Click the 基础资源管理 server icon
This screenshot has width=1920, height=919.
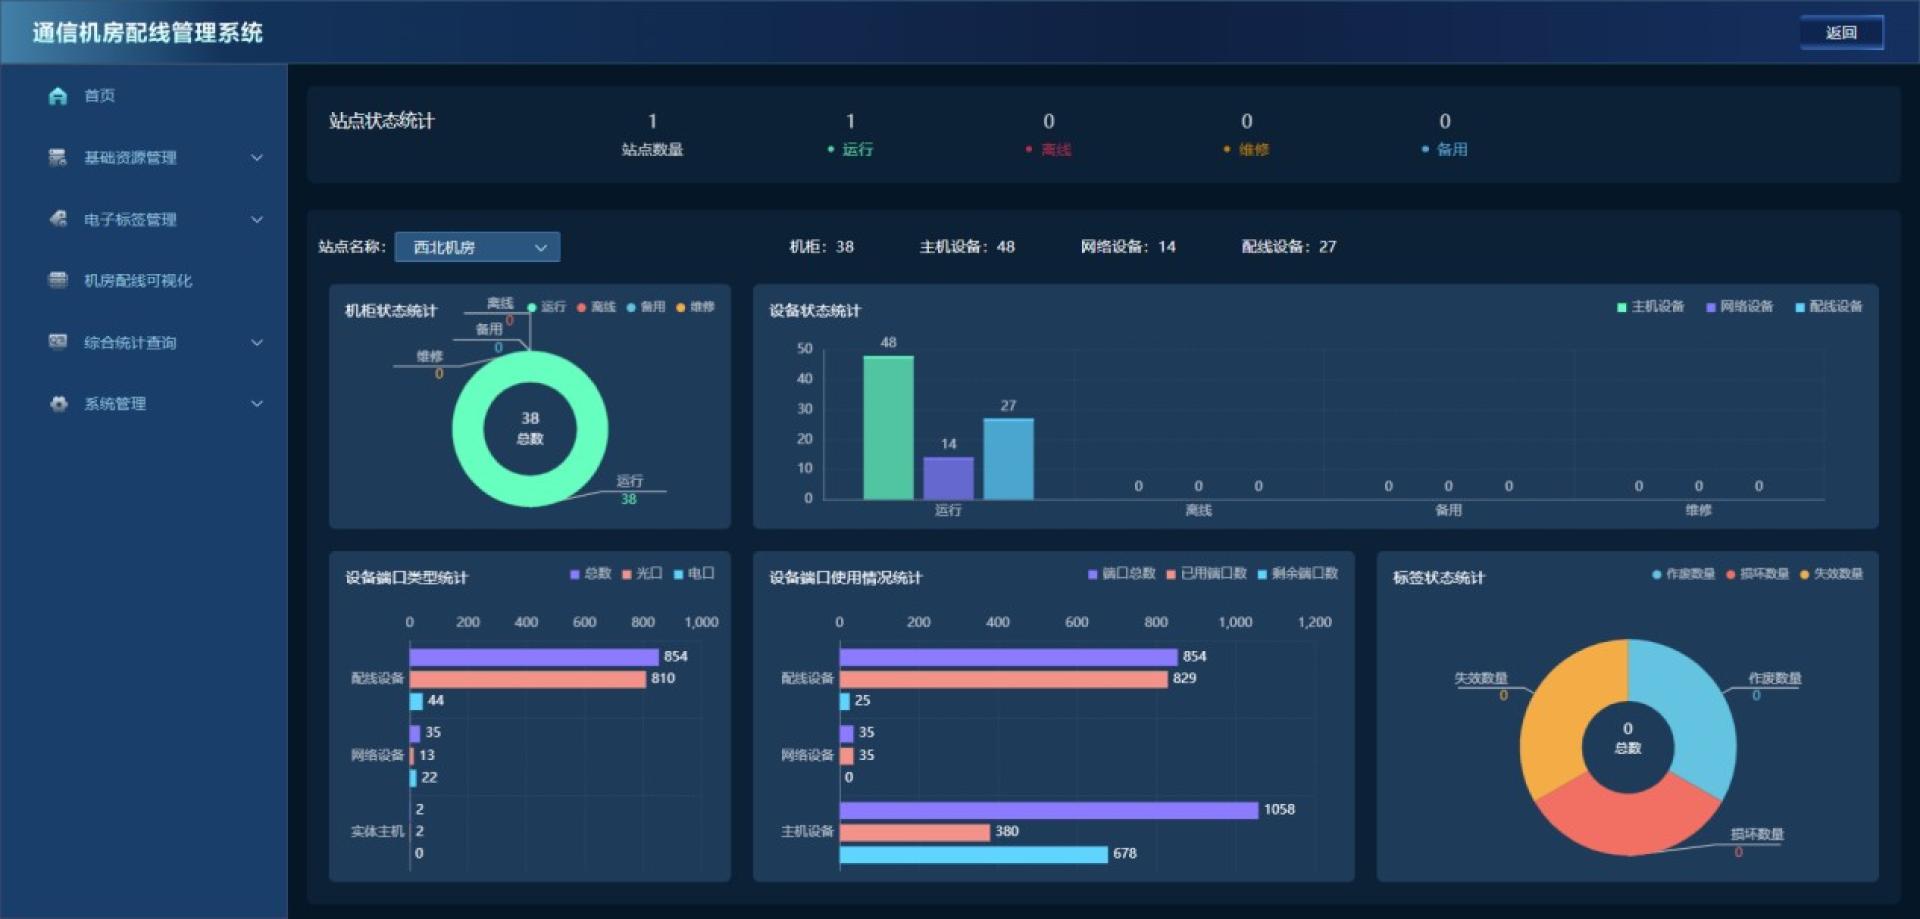(58, 157)
